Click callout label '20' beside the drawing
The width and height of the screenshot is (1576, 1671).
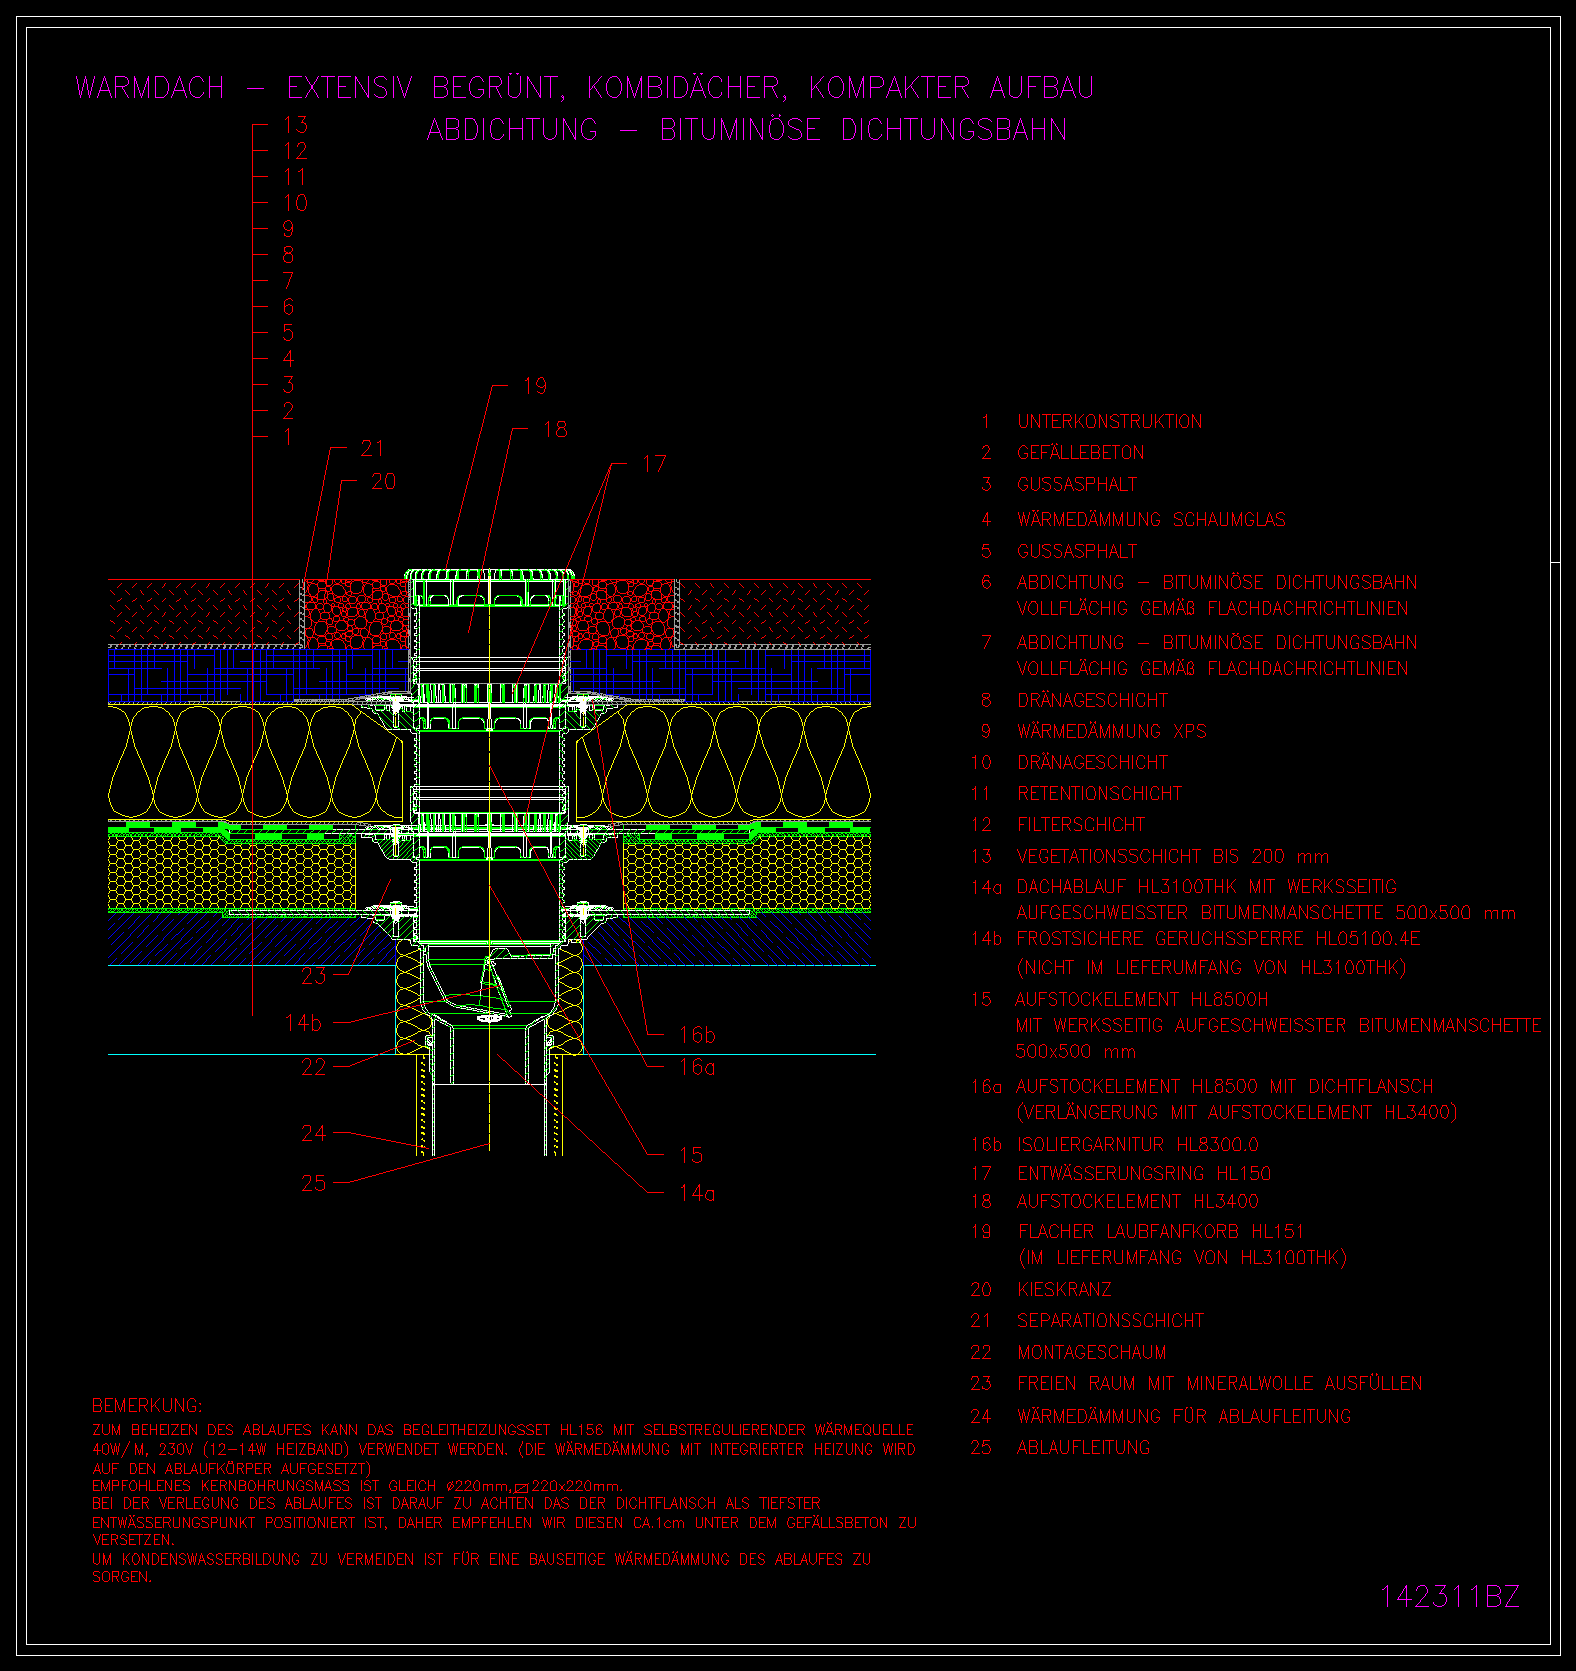(x=383, y=482)
